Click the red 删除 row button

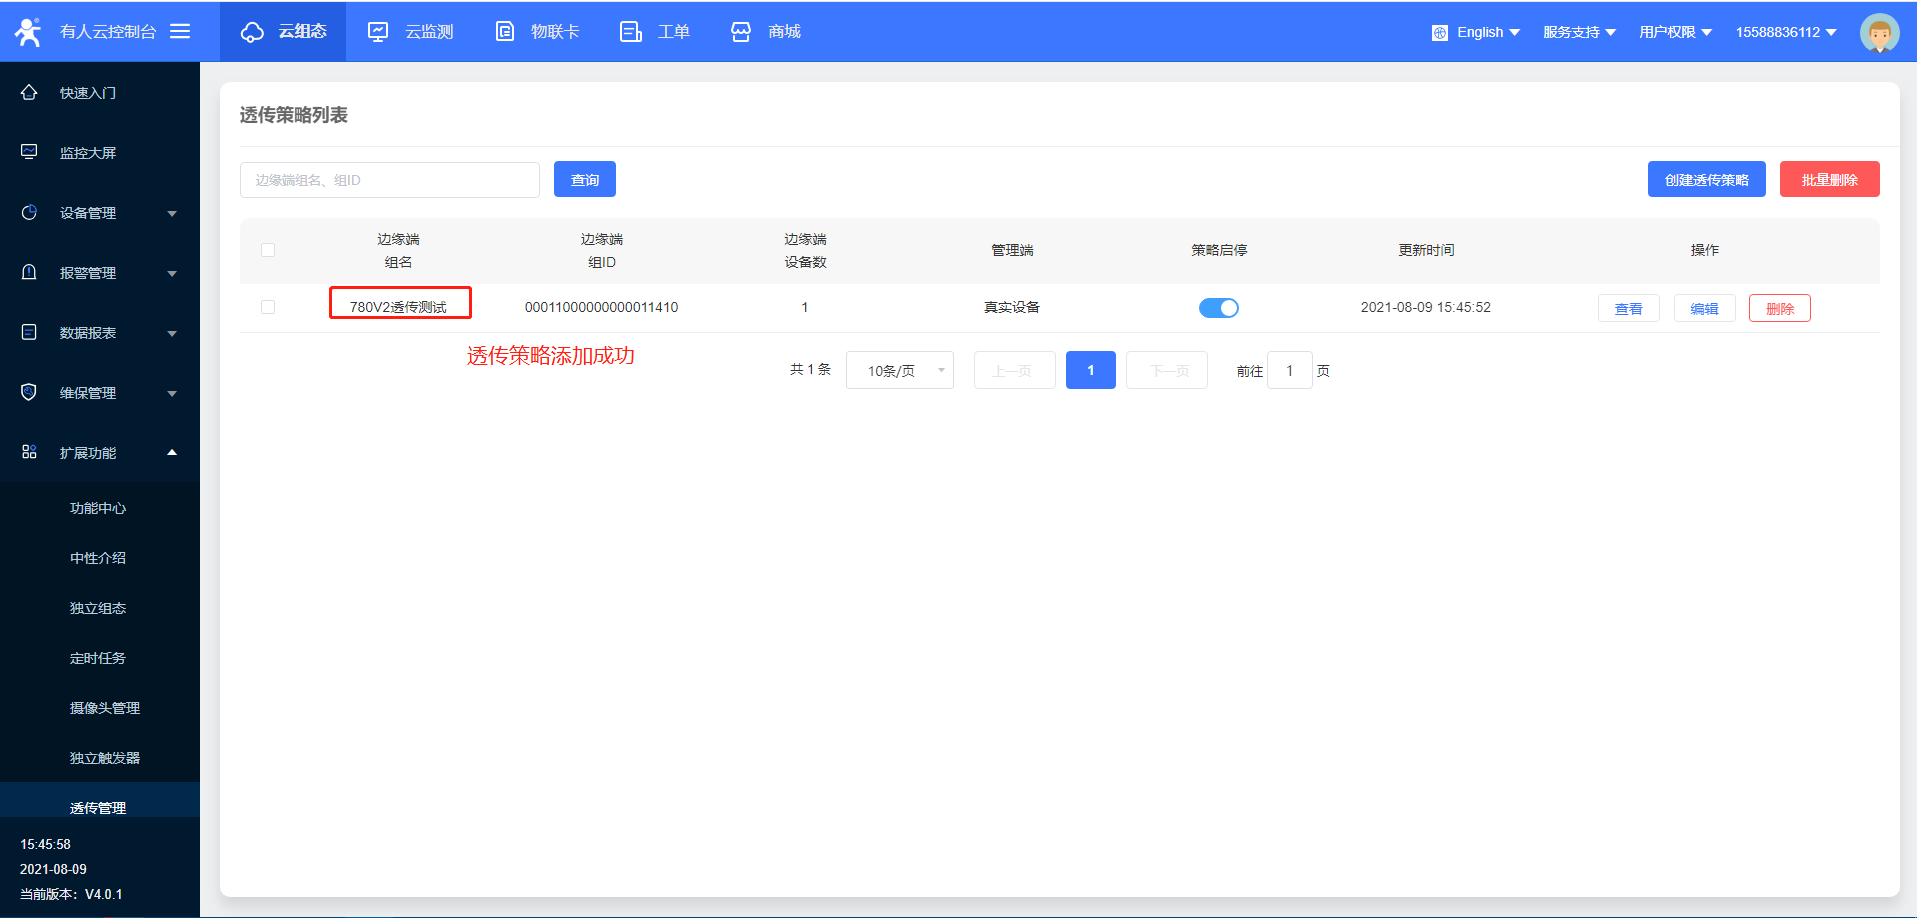[1779, 308]
